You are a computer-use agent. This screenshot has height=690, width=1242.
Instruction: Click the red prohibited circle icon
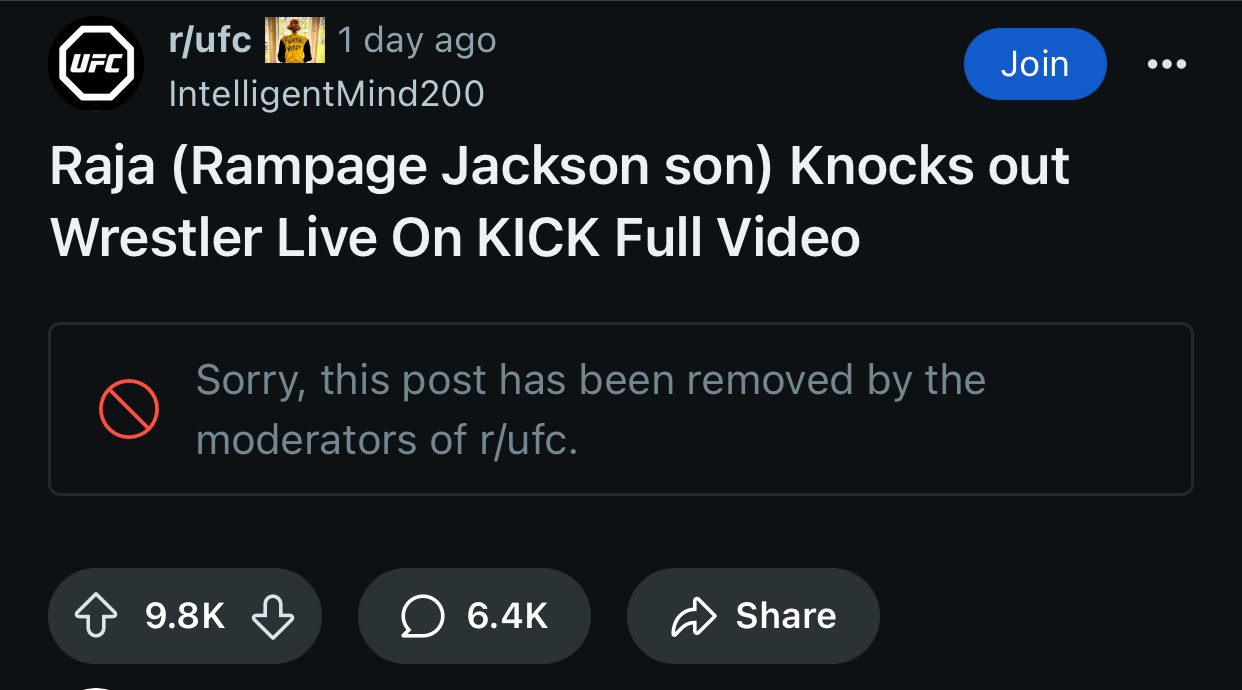pyautogui.click(x=129, y=409)
